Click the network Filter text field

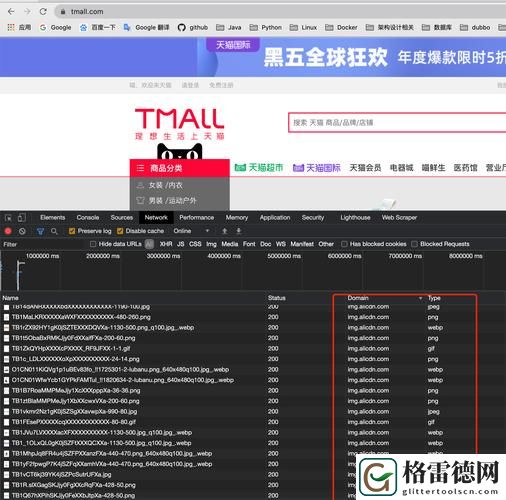43,244
